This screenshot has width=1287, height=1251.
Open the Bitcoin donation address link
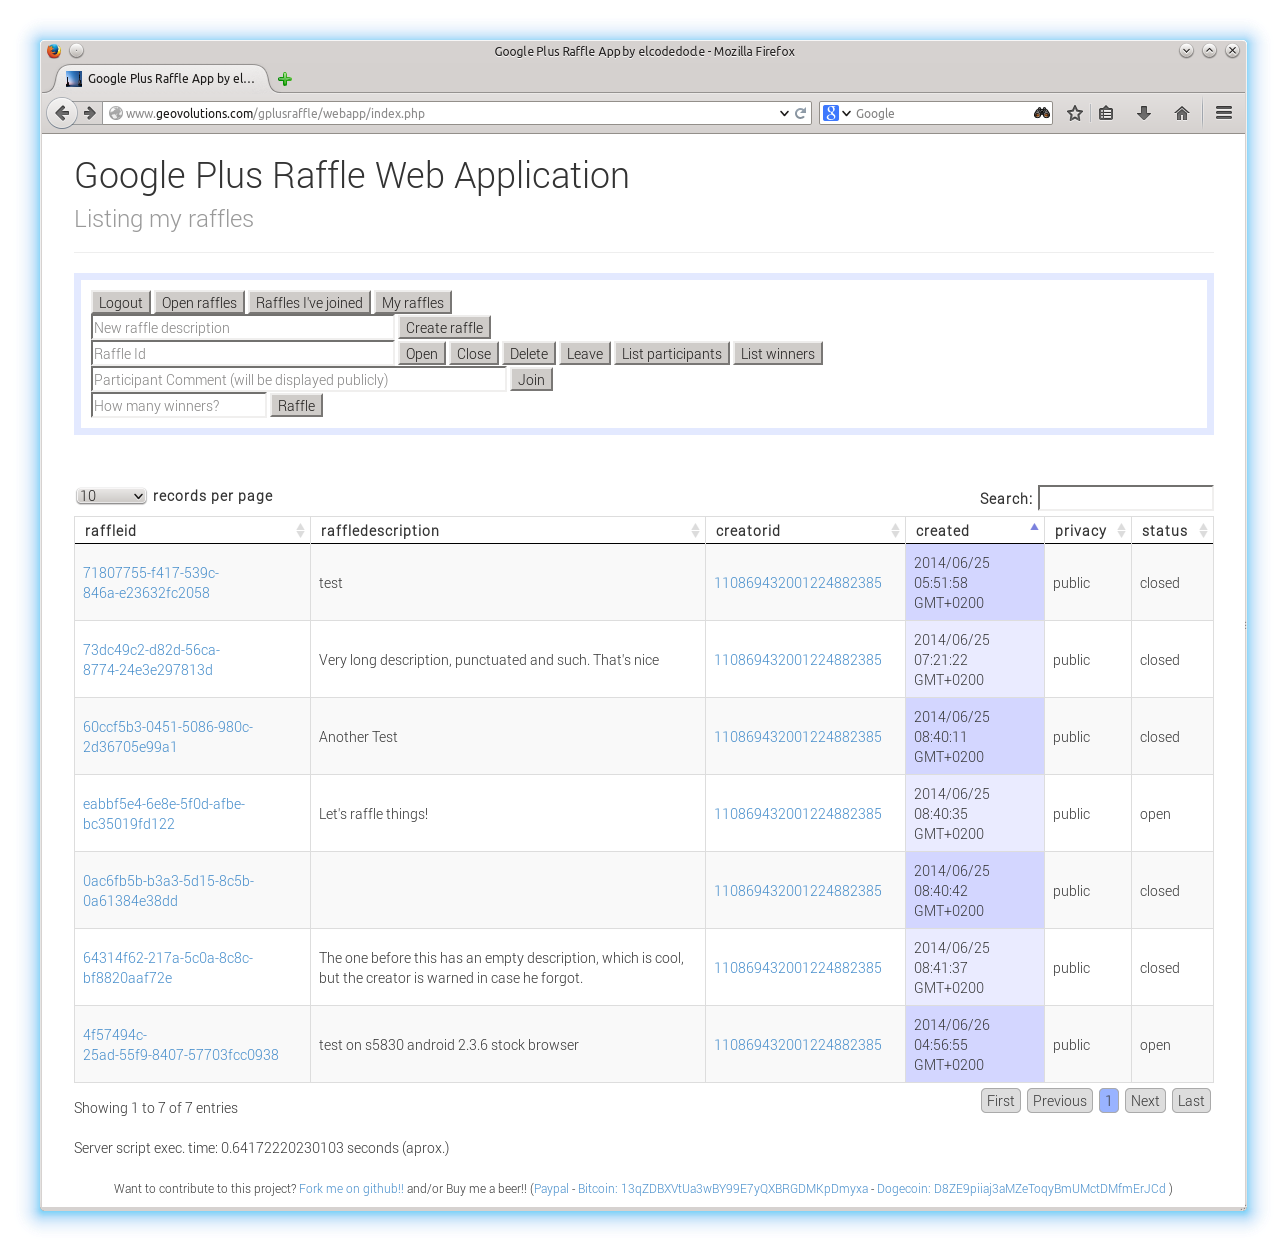tap(723, 1188)
